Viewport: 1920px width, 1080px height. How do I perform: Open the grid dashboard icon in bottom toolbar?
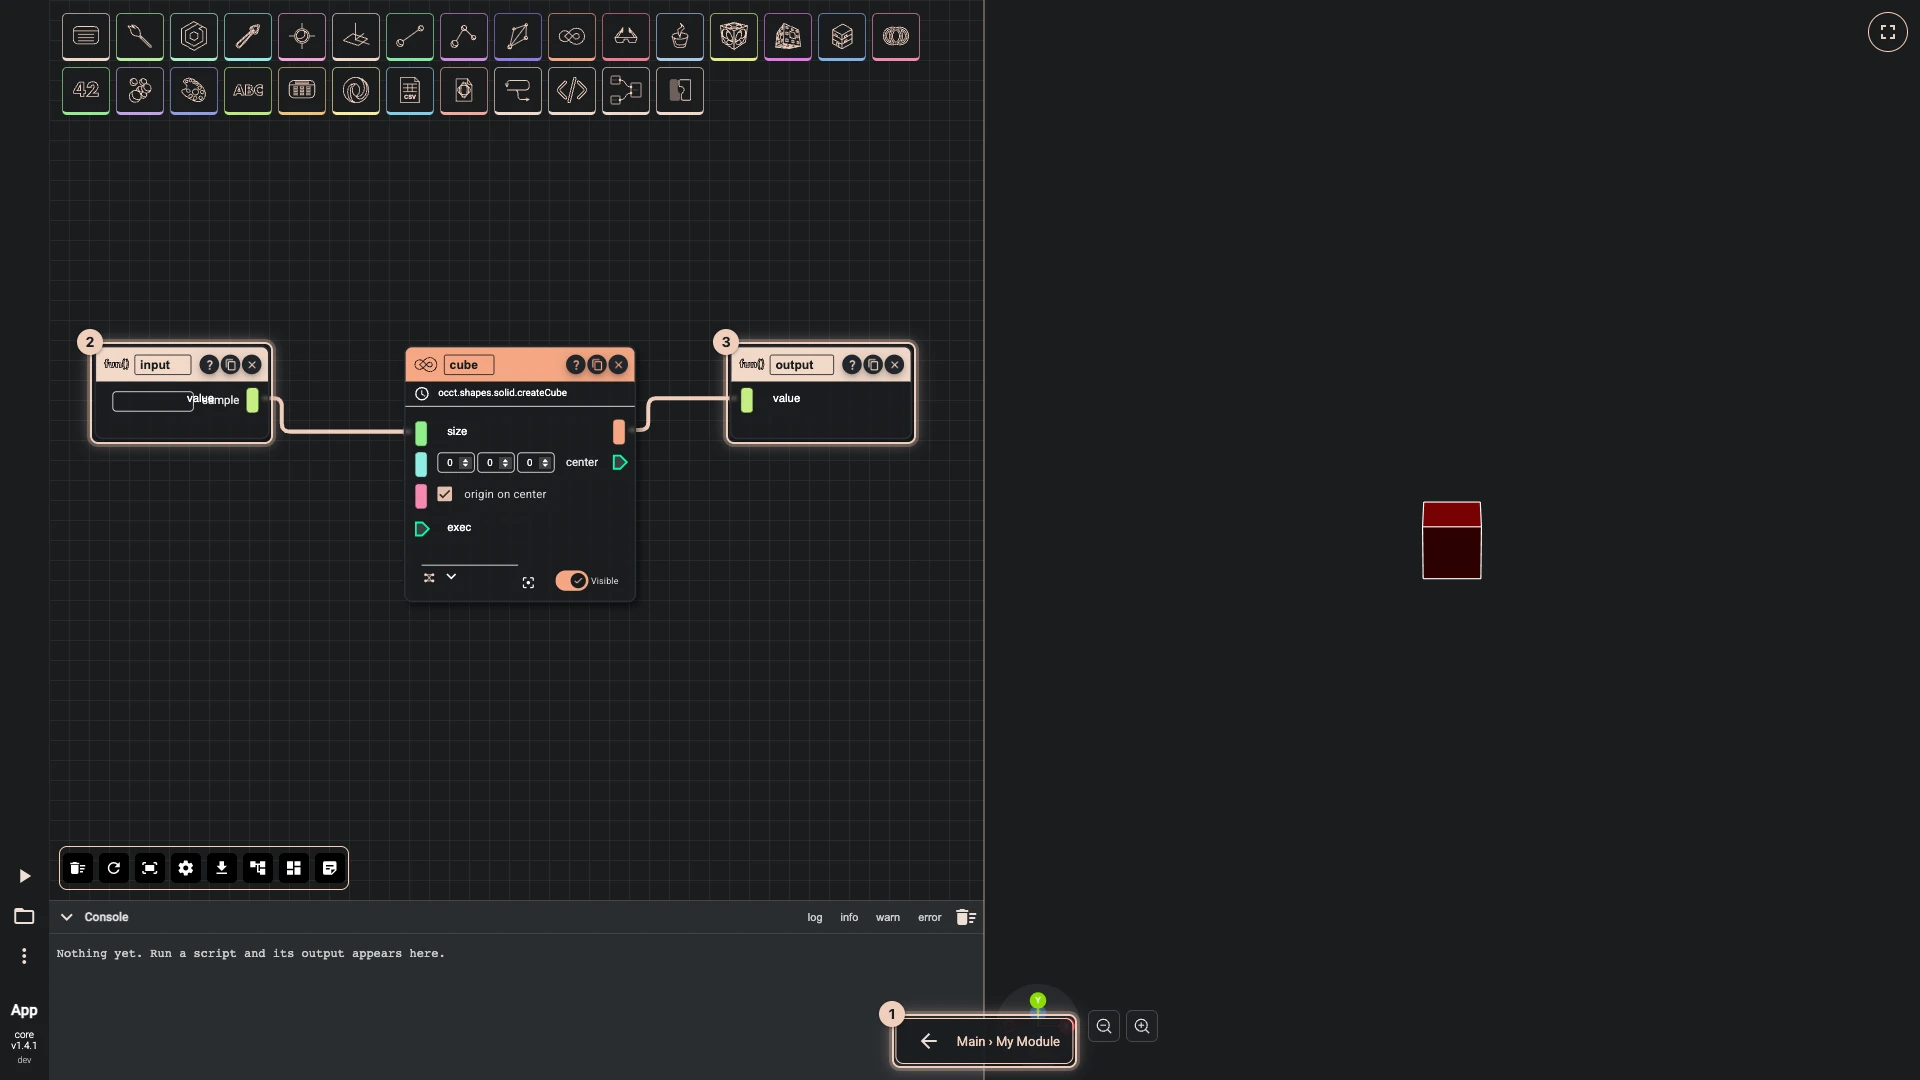pyautogui.click(x=294, y=868)
